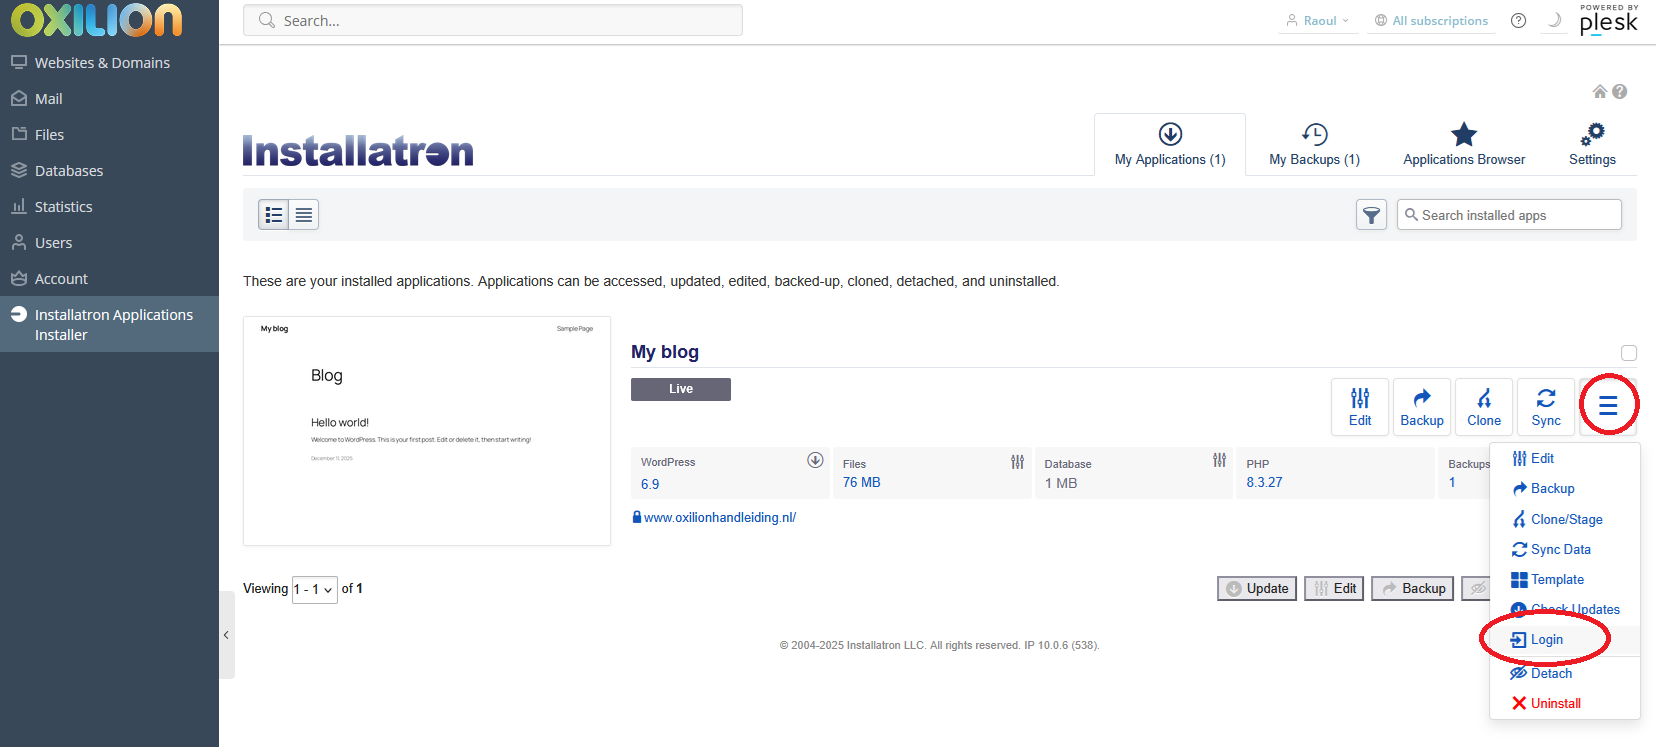
Task: Click the filter funnel icon
Action: click(1371, 215)
